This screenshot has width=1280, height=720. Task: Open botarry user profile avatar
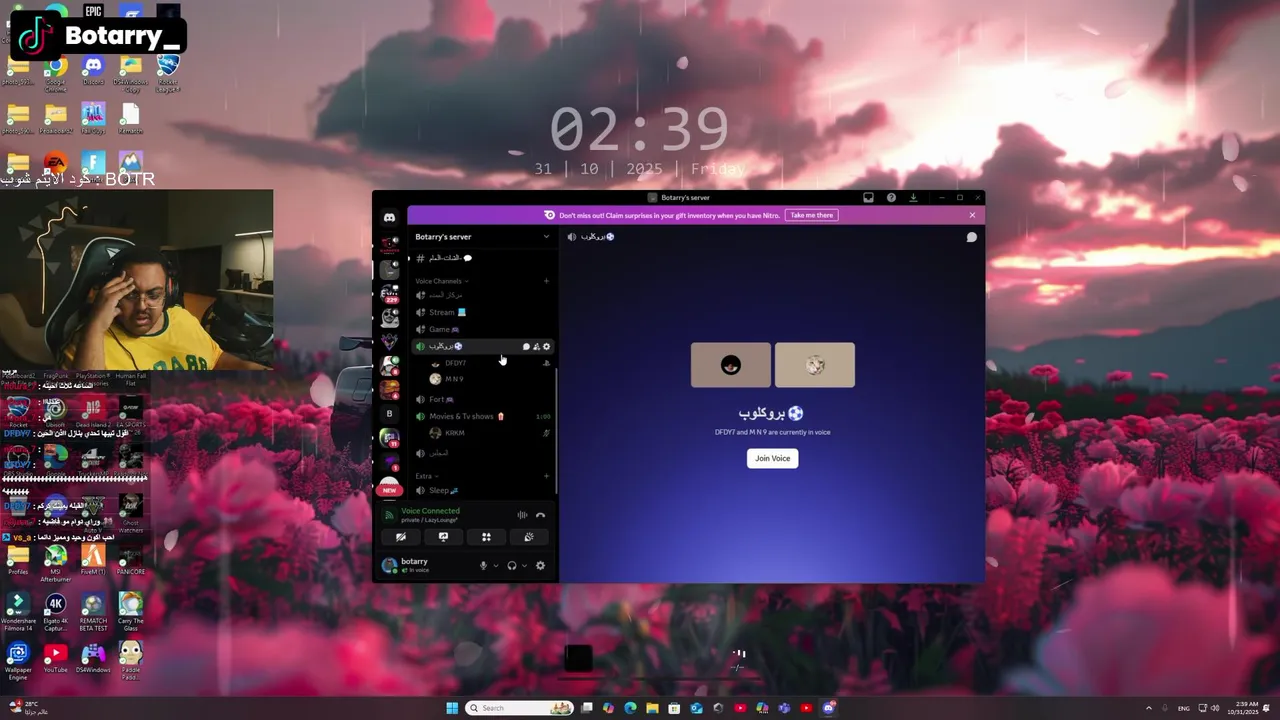click(389, 565)
